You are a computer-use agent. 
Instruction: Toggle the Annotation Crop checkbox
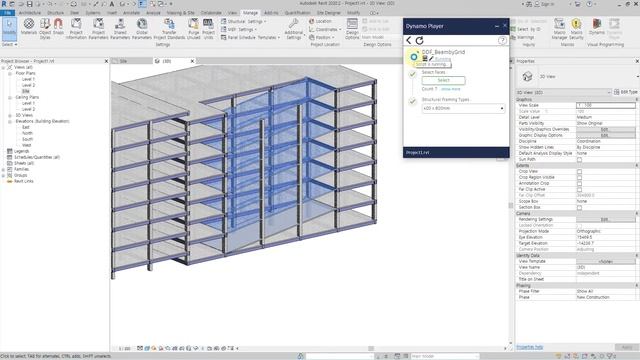coord(579,183)
